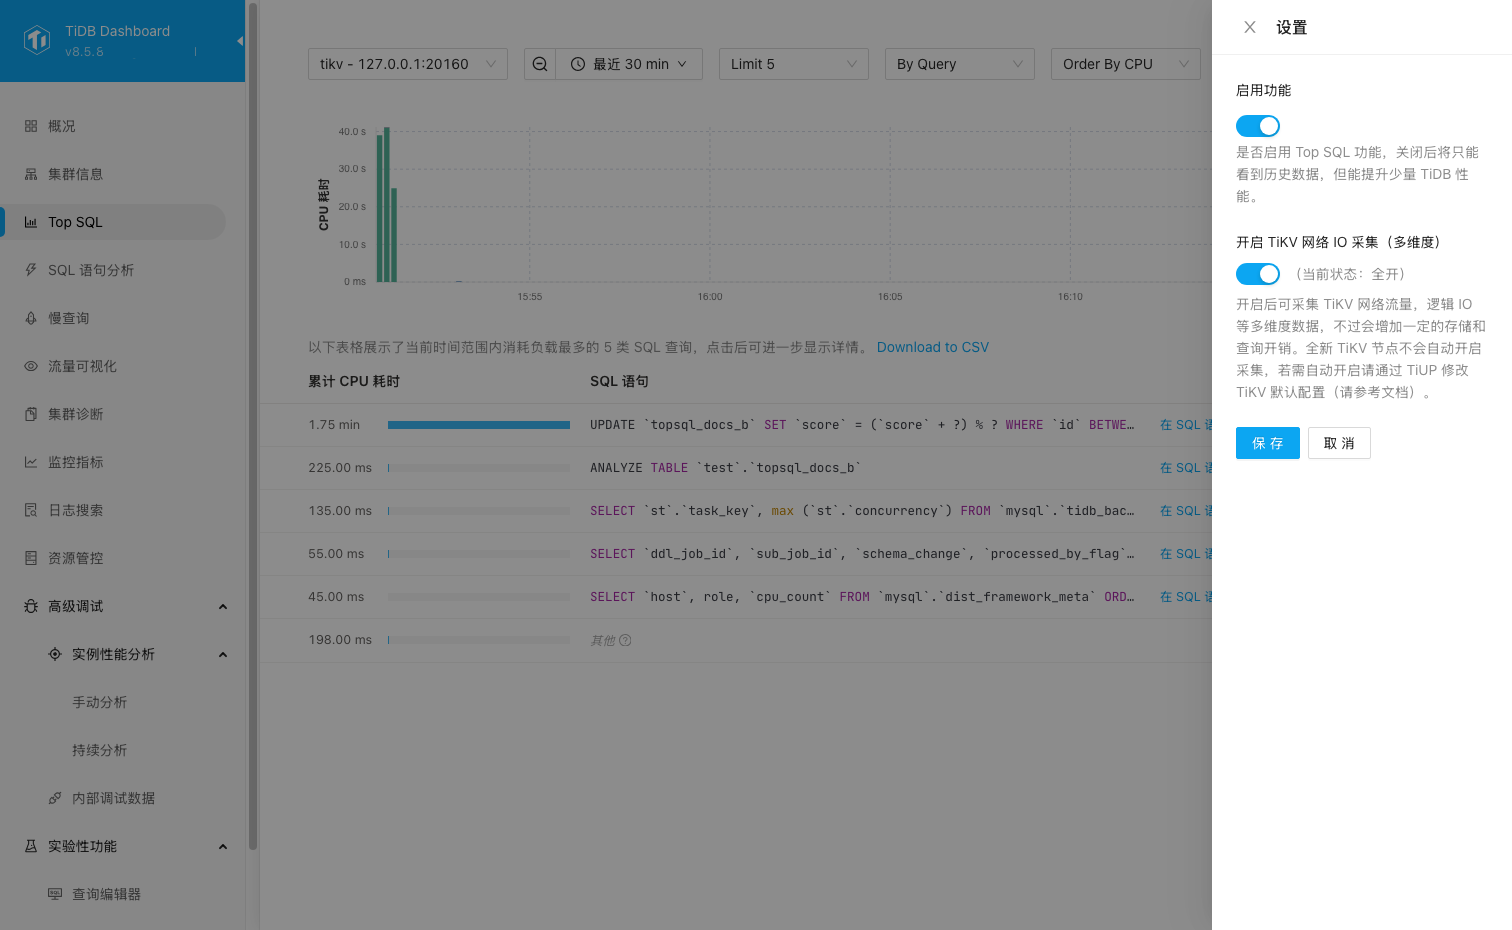
Task: Click the Download to CSV link
Action: click(x=932, y=346)
